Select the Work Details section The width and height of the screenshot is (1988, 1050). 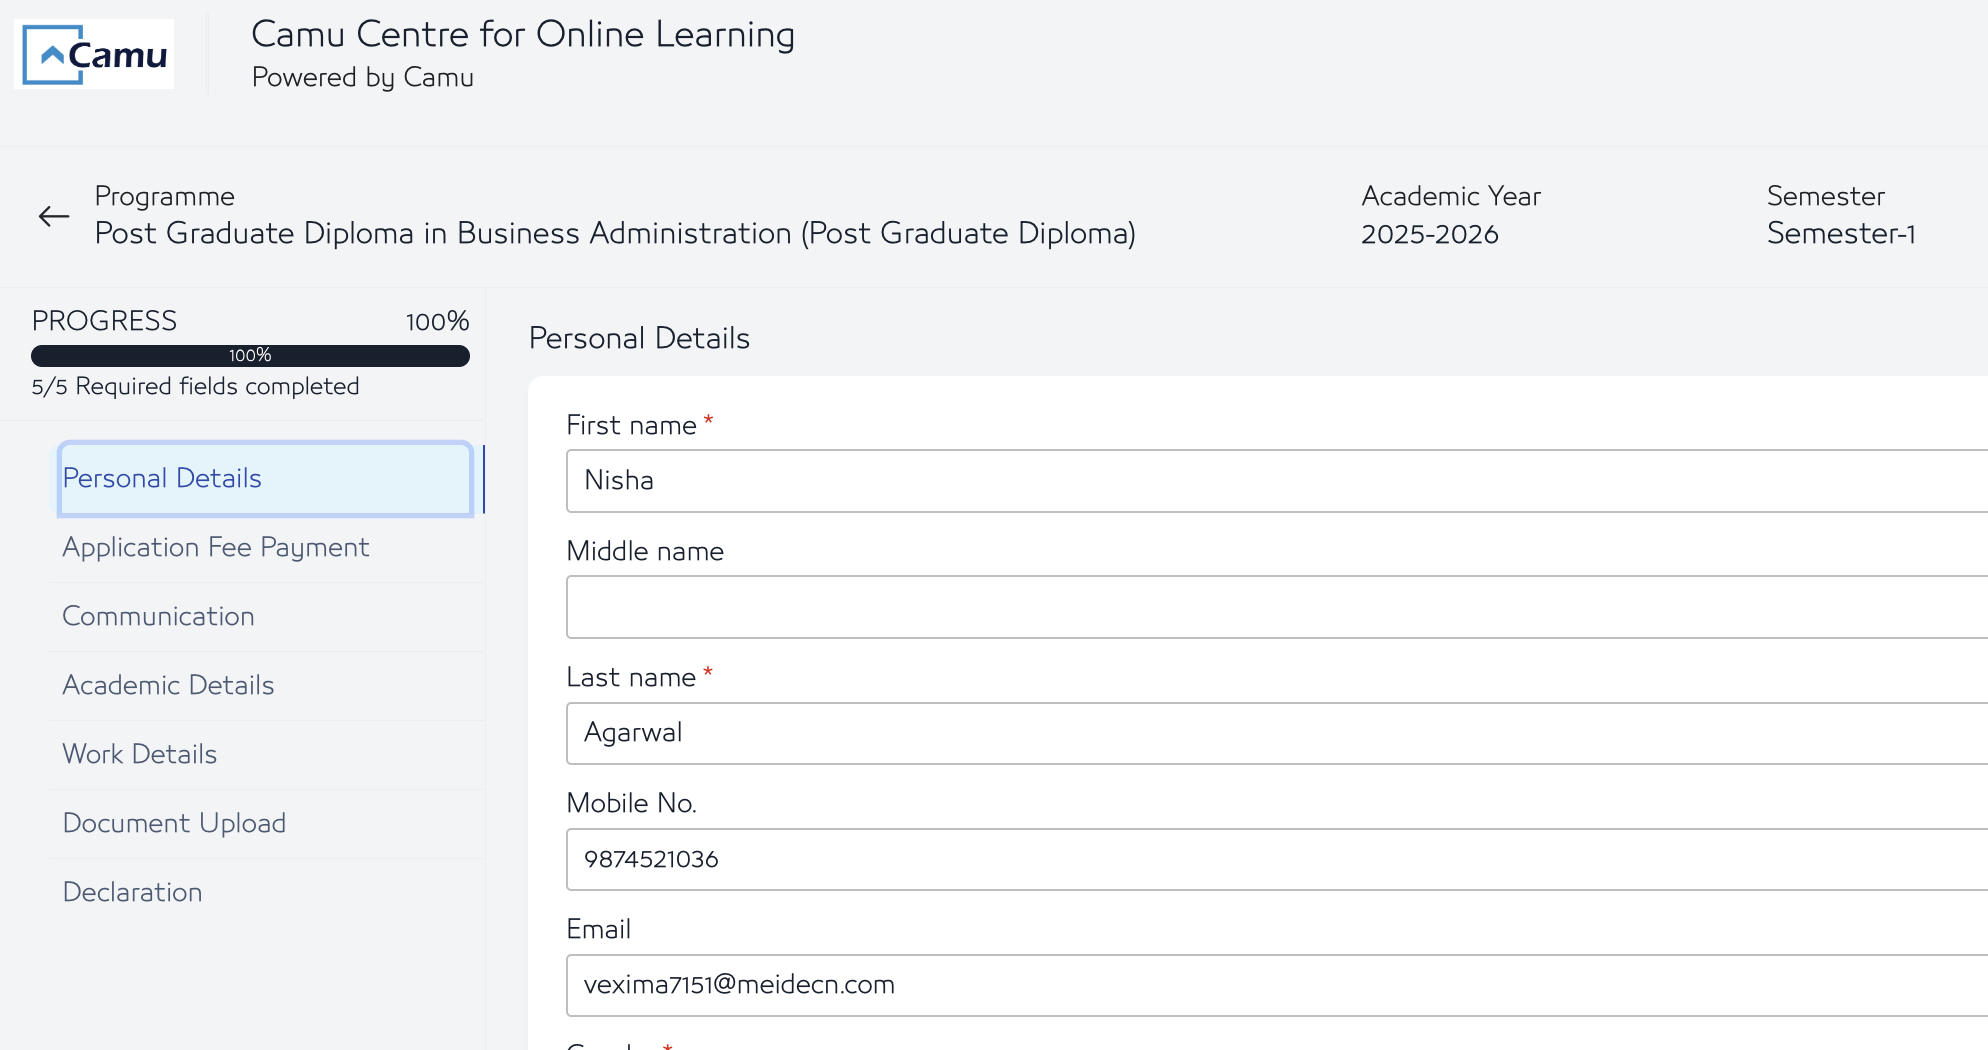[x=139, y=754]
